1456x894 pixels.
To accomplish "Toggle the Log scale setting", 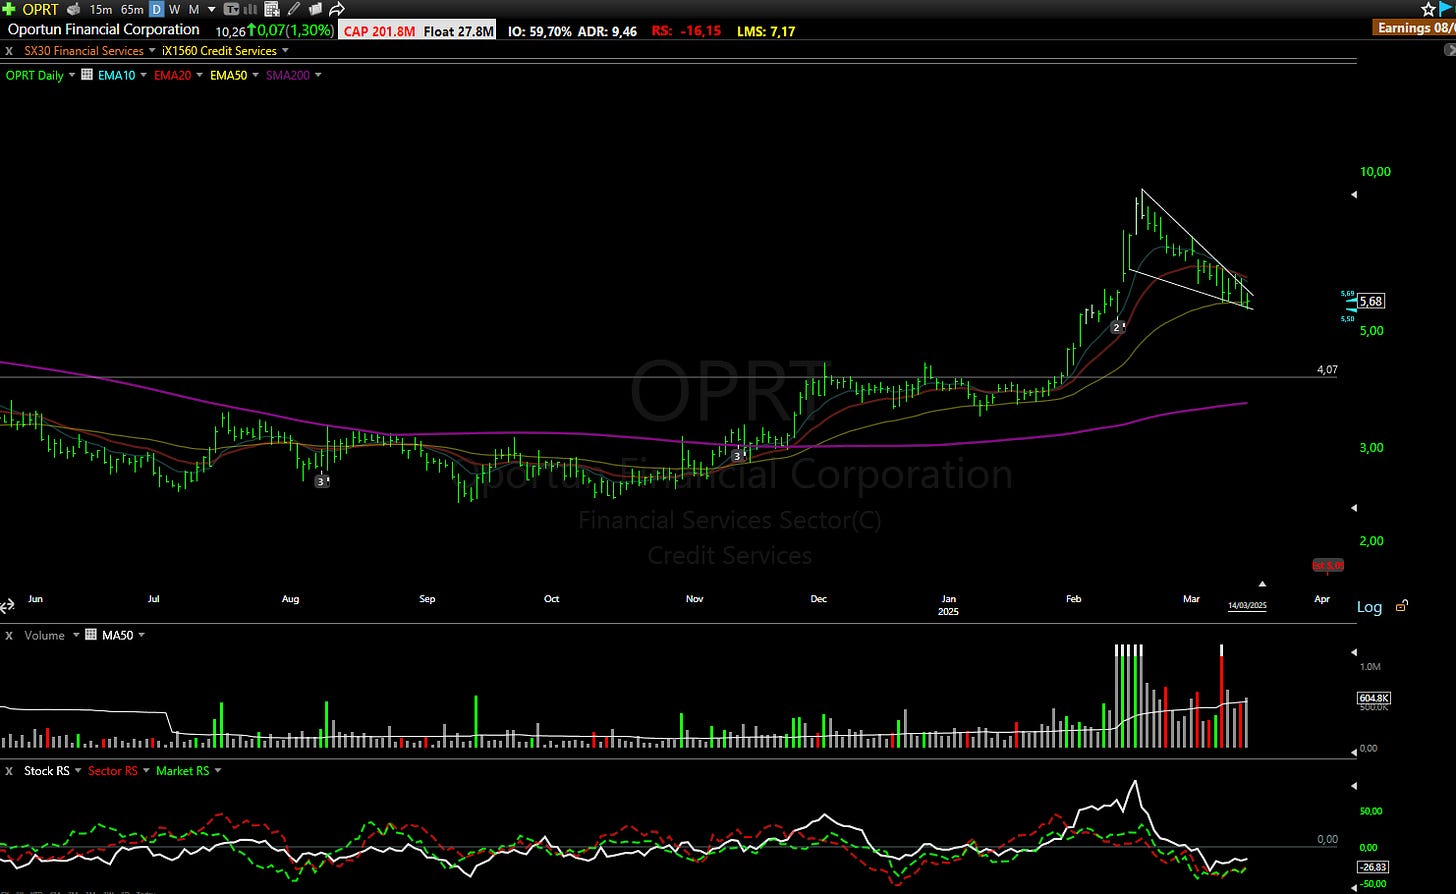I will pos(1369,607).
